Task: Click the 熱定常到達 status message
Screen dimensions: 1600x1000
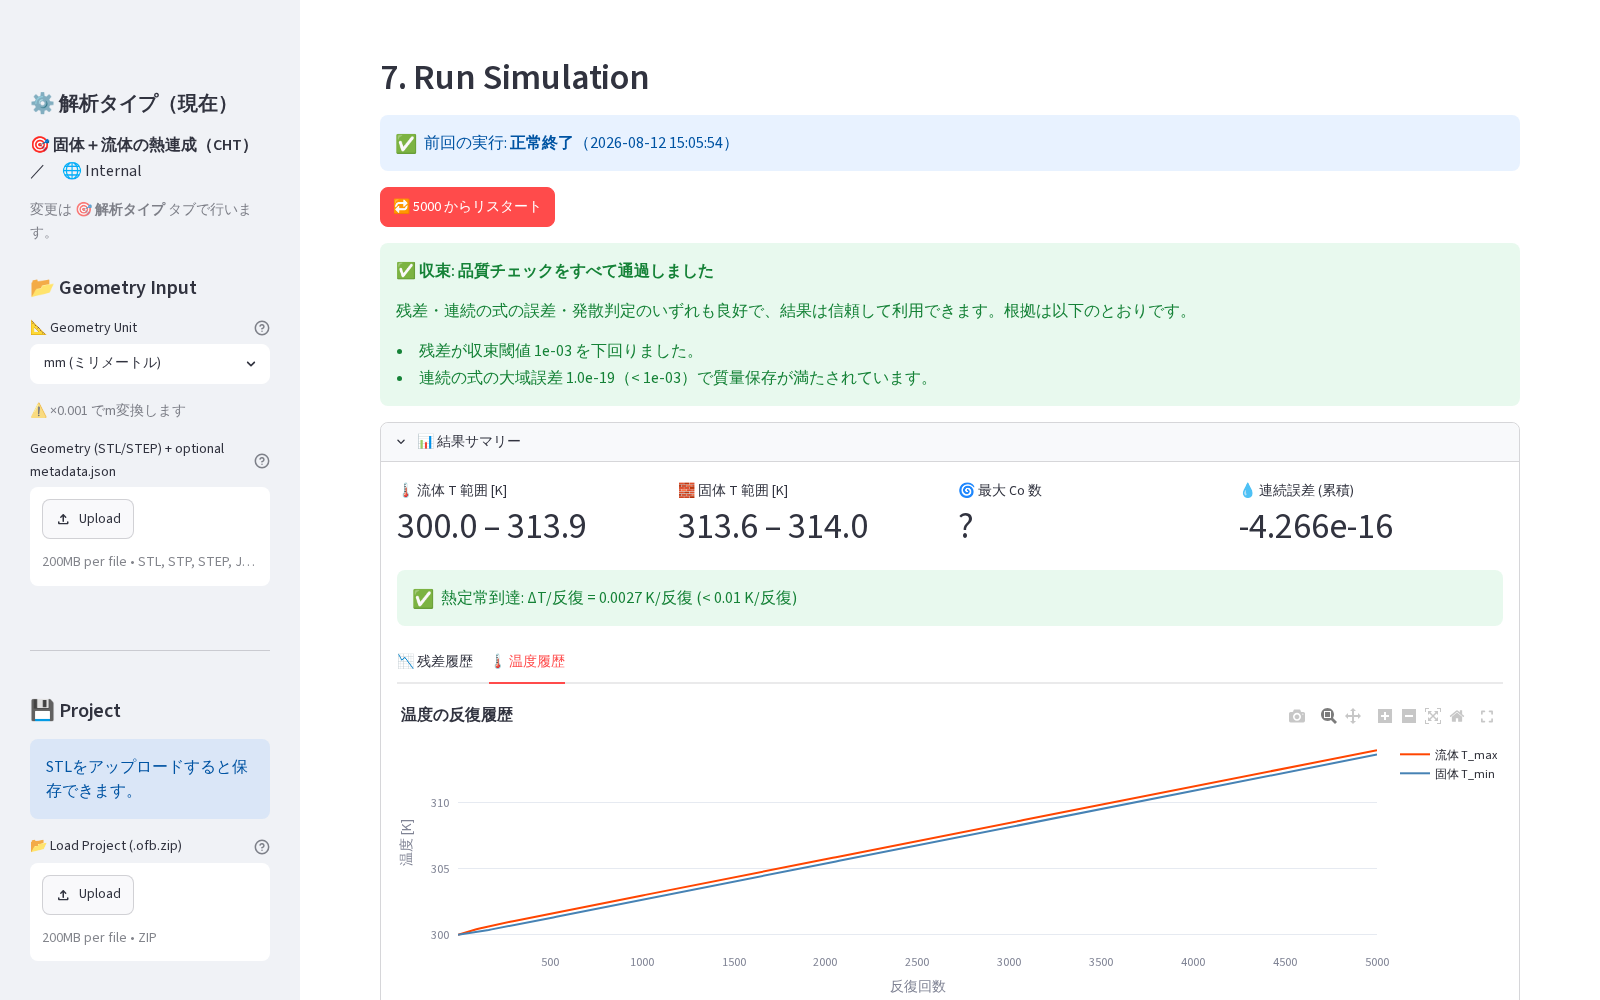Action: click(950, 598)
